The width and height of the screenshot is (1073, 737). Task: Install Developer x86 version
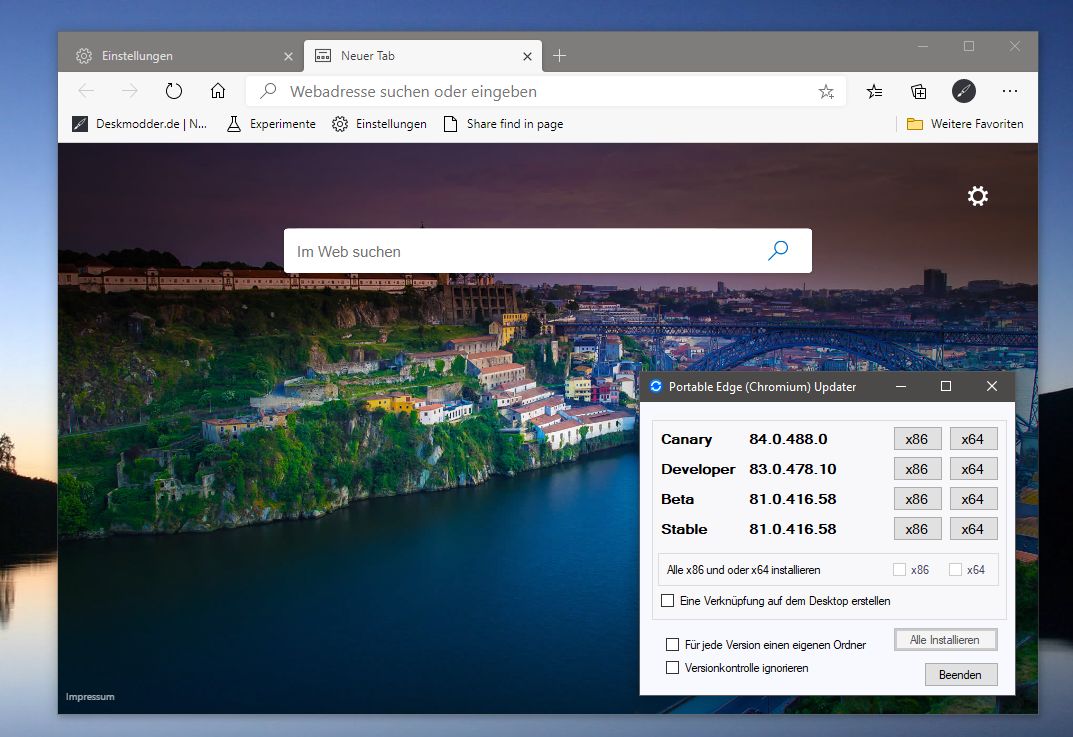point(917,469)
